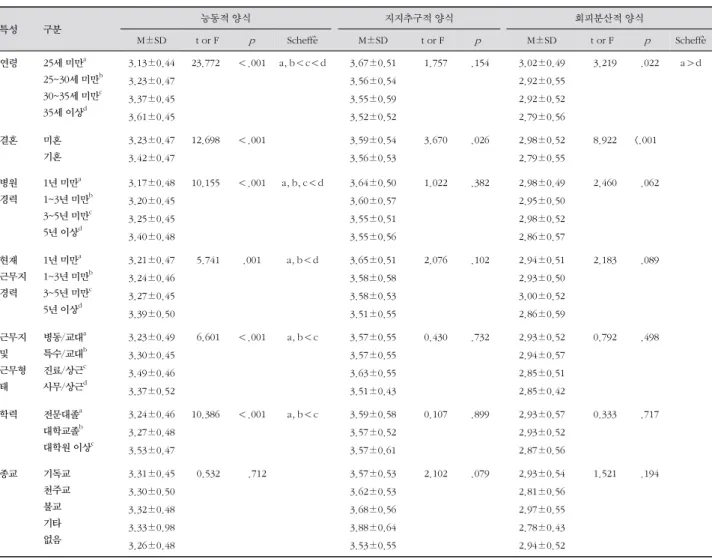Select the '전문대졸' row label
Image resolution: width=712 pixels, height=559 pixels.
[63, 414]
